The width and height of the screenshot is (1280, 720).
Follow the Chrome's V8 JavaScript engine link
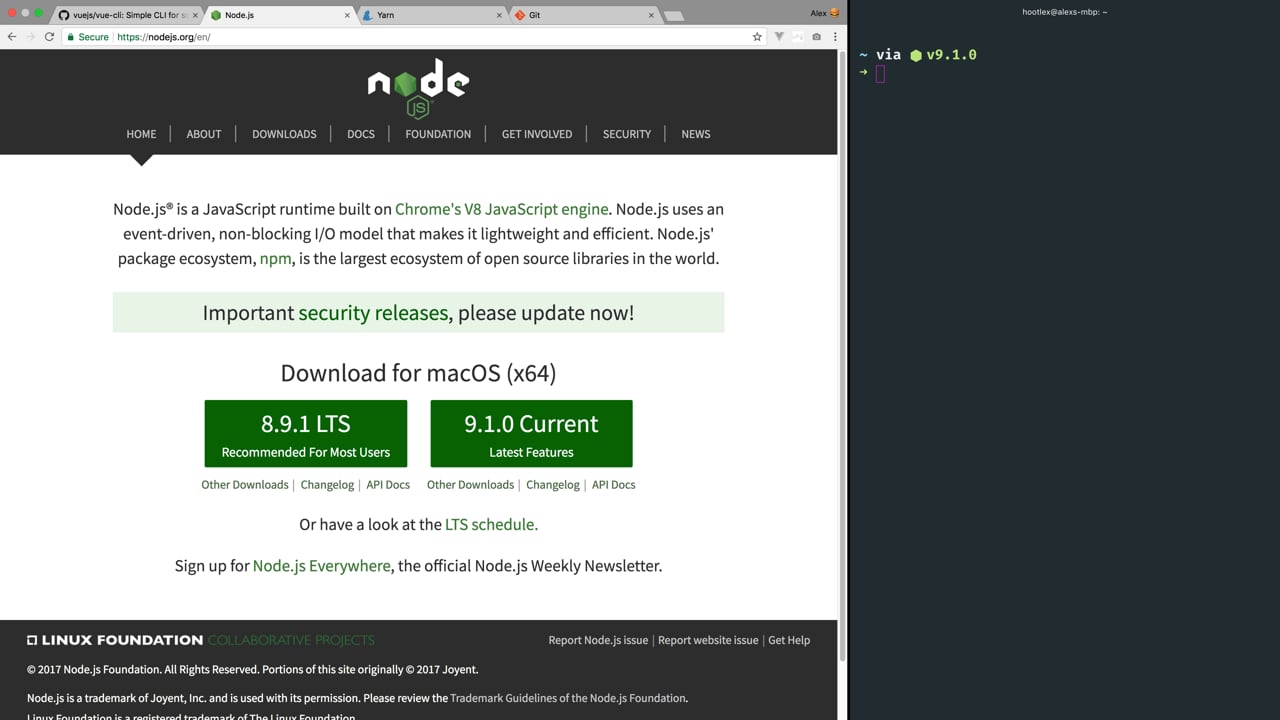[x=502, y=209]
